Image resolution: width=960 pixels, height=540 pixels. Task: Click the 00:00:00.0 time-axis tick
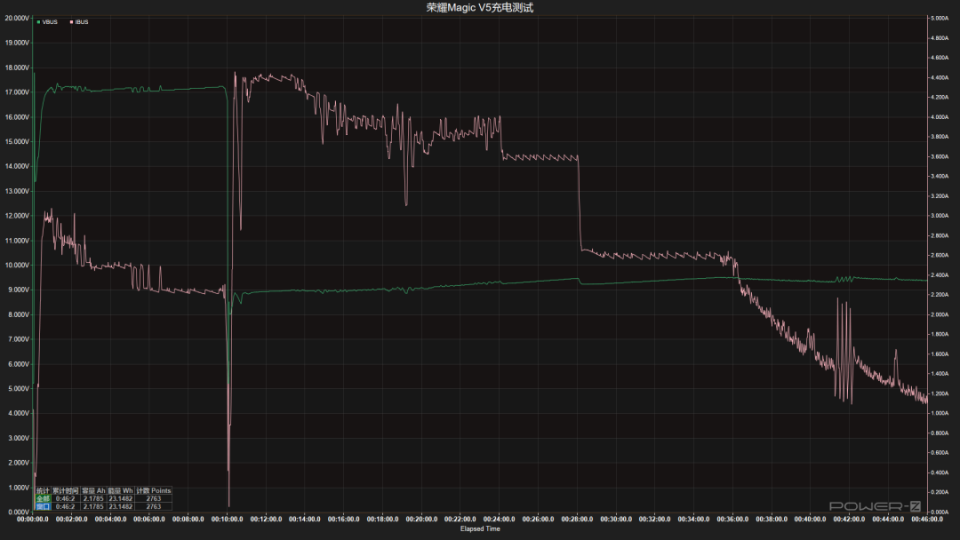[32, 519]
